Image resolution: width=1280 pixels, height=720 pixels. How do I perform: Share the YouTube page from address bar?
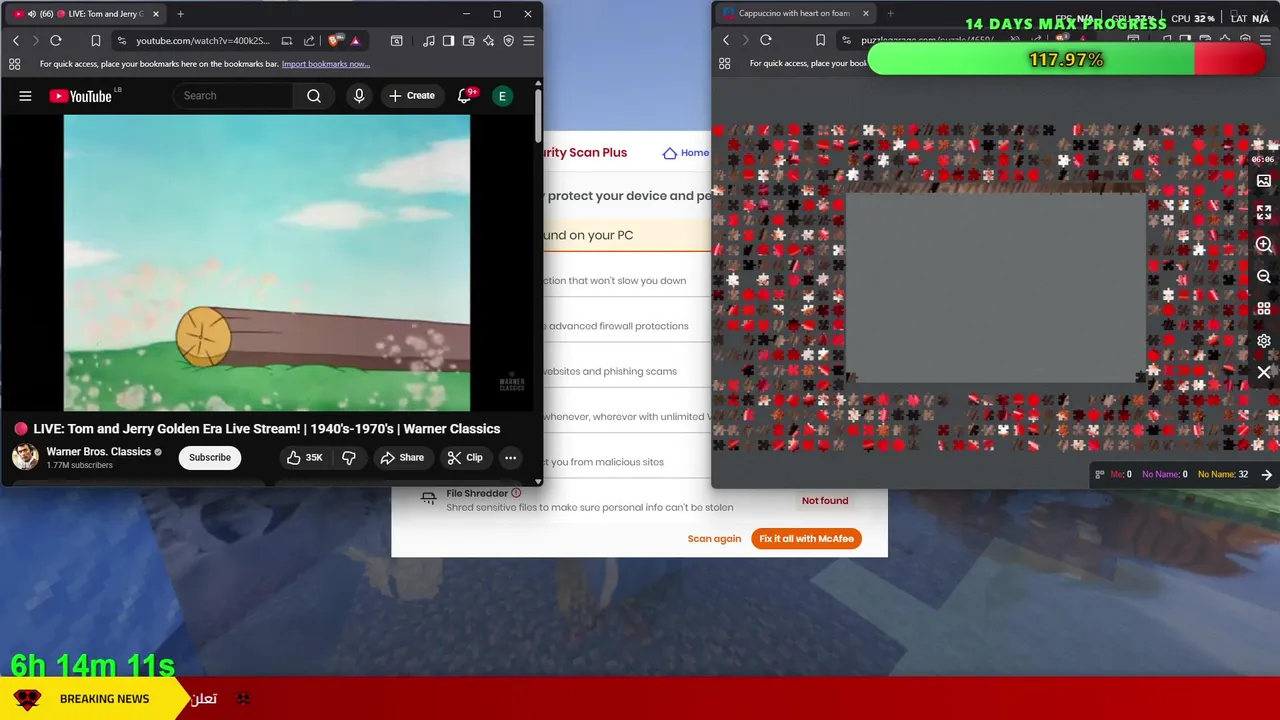pyautogui.click(x=309, y=41)
